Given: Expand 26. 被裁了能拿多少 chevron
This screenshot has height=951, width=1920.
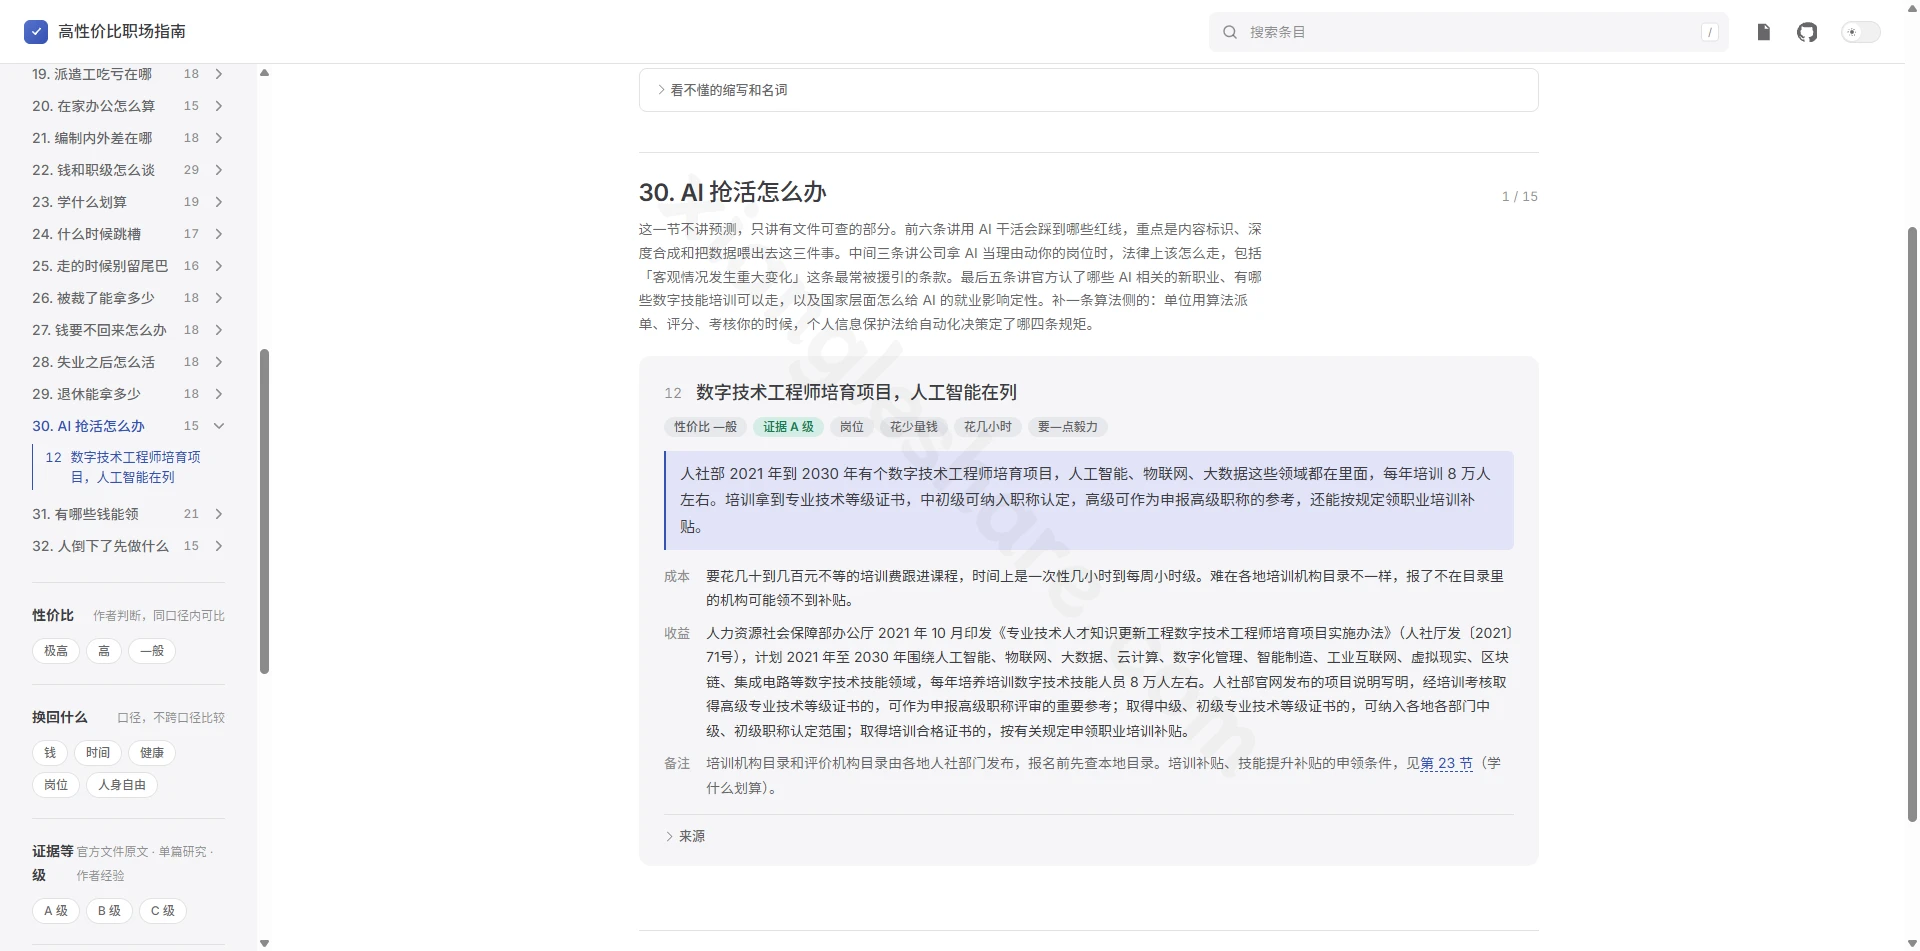Looking at the screenshot, I should [219, 298].
